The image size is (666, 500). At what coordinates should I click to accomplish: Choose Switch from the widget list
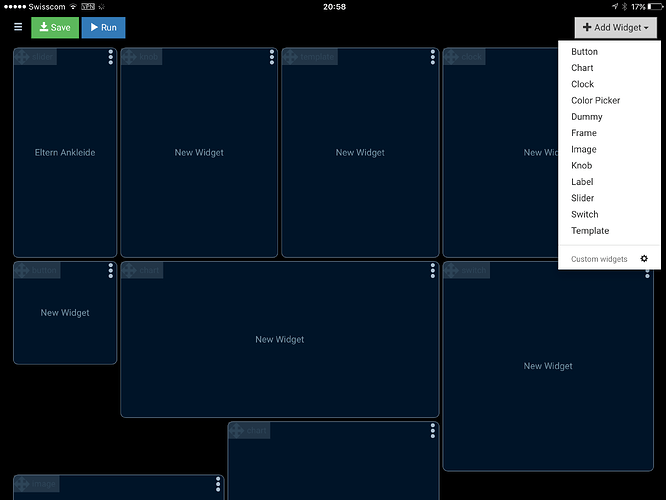[x=584, y=215]
